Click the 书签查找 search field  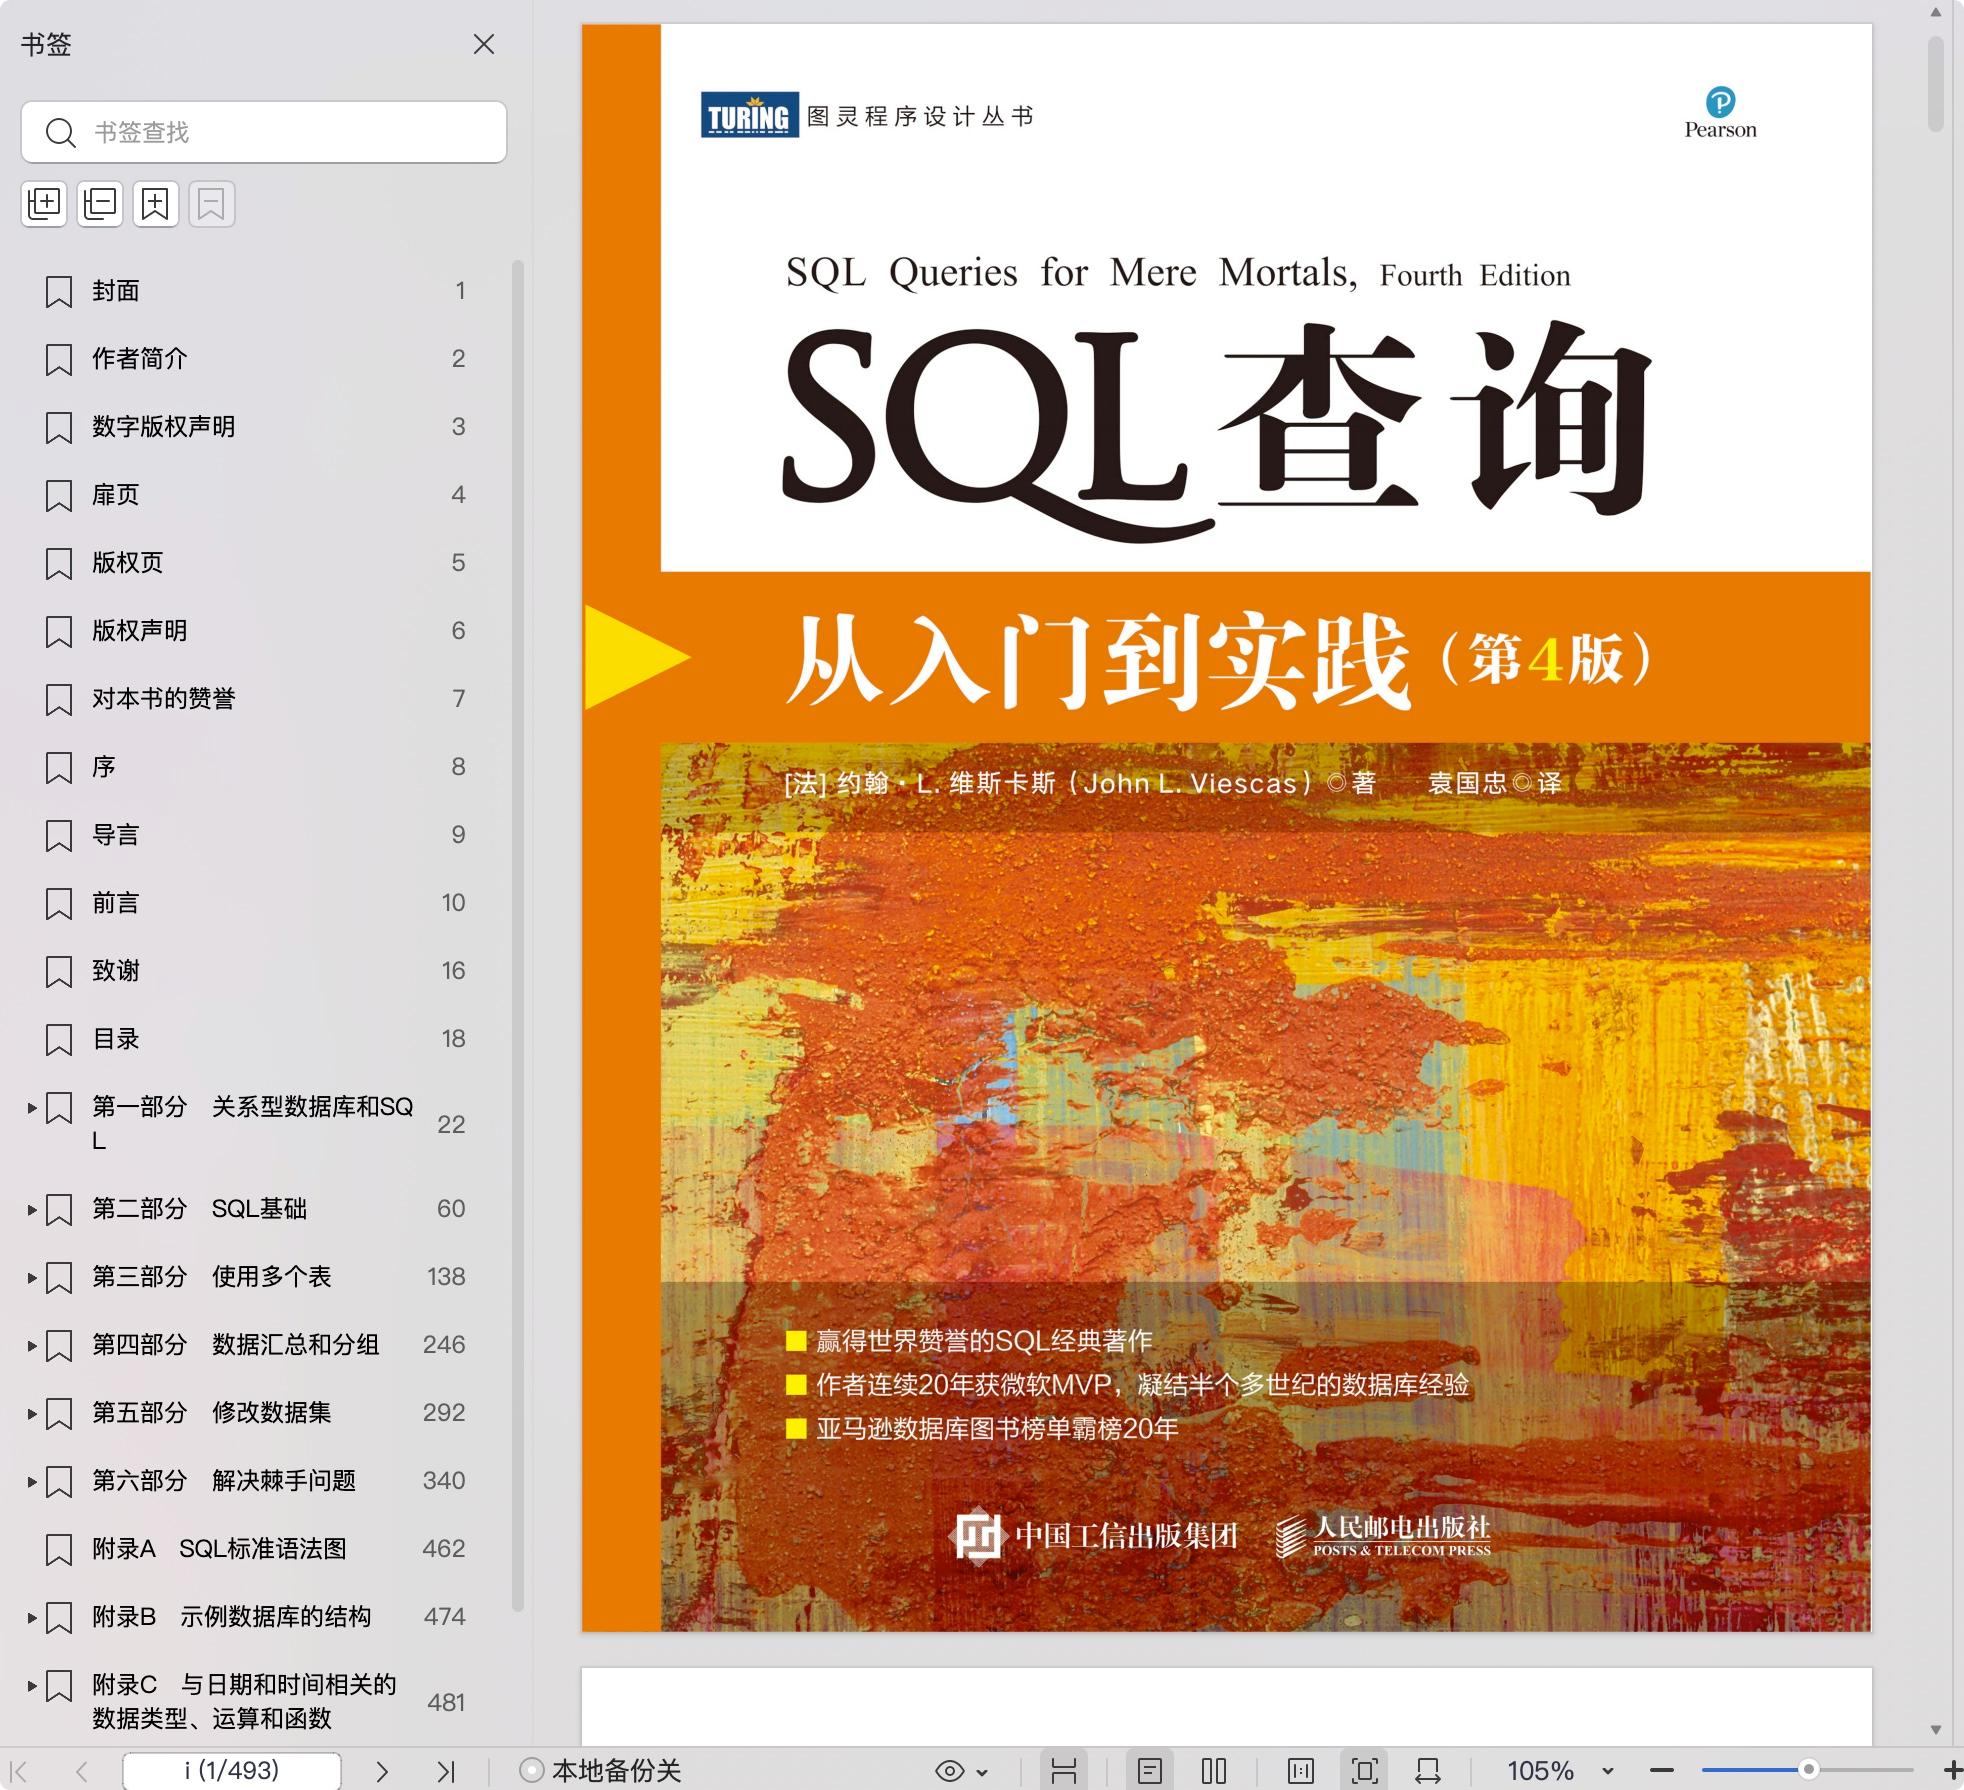click(x=264, y=132)
